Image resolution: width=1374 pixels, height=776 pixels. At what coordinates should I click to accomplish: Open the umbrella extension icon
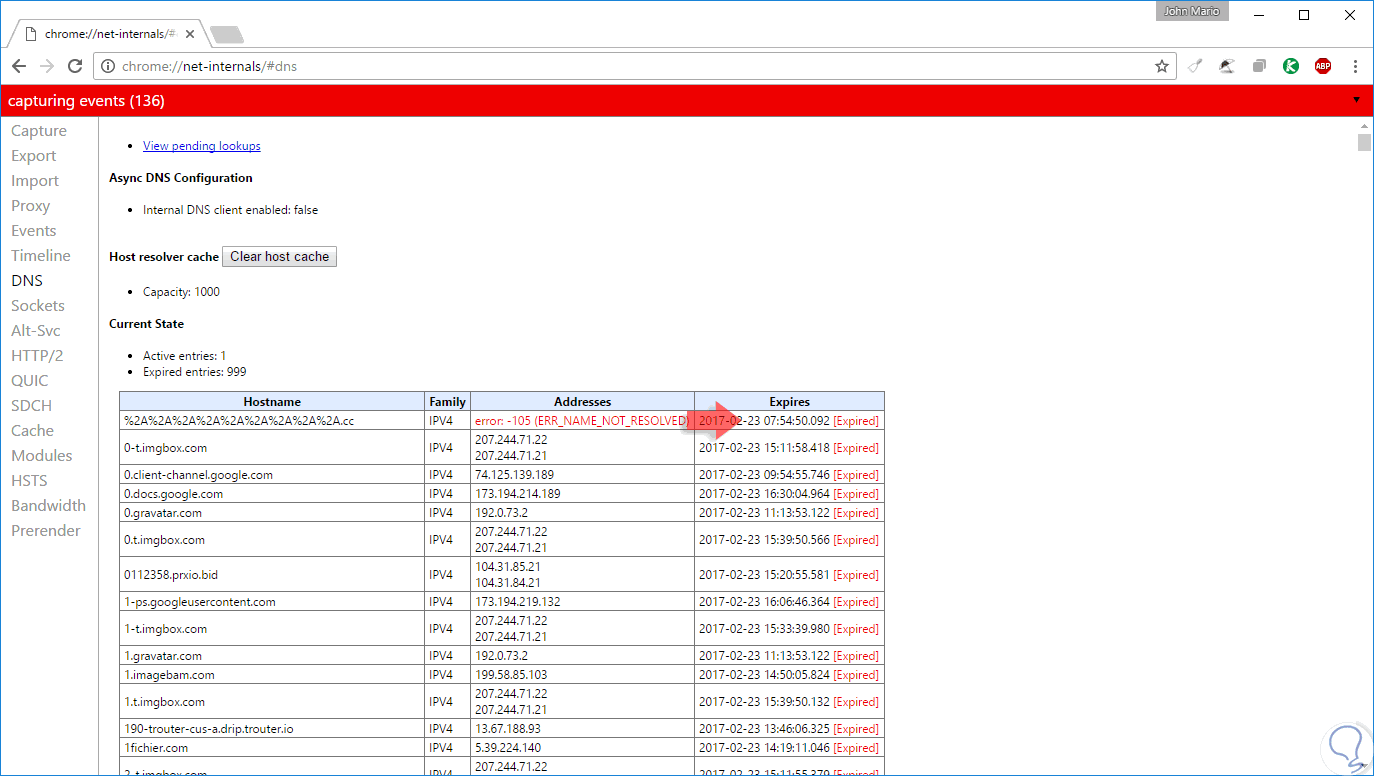point(1227,66)
